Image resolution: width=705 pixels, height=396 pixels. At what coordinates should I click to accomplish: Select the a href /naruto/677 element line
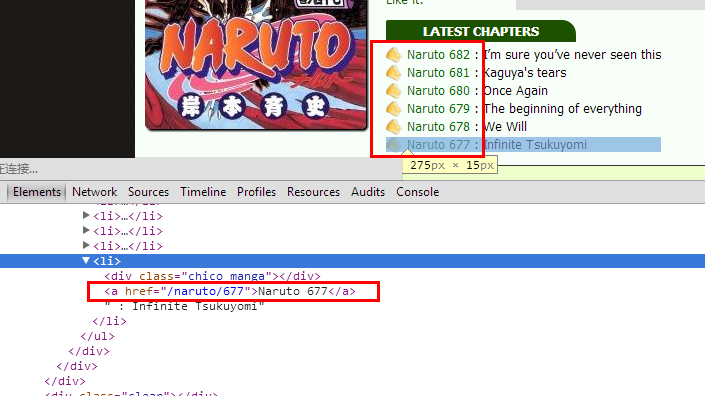click(230, 291)
